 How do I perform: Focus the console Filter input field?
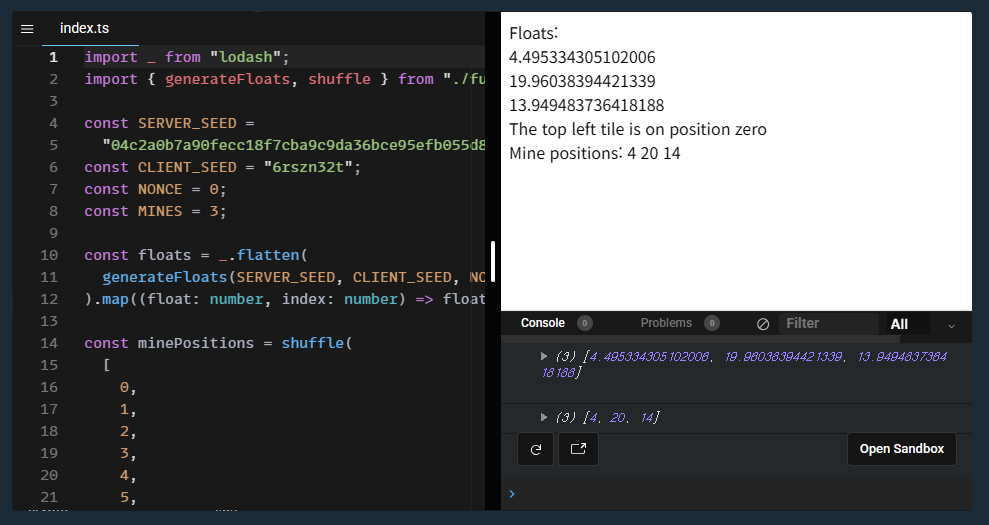(x=828, y=323)
